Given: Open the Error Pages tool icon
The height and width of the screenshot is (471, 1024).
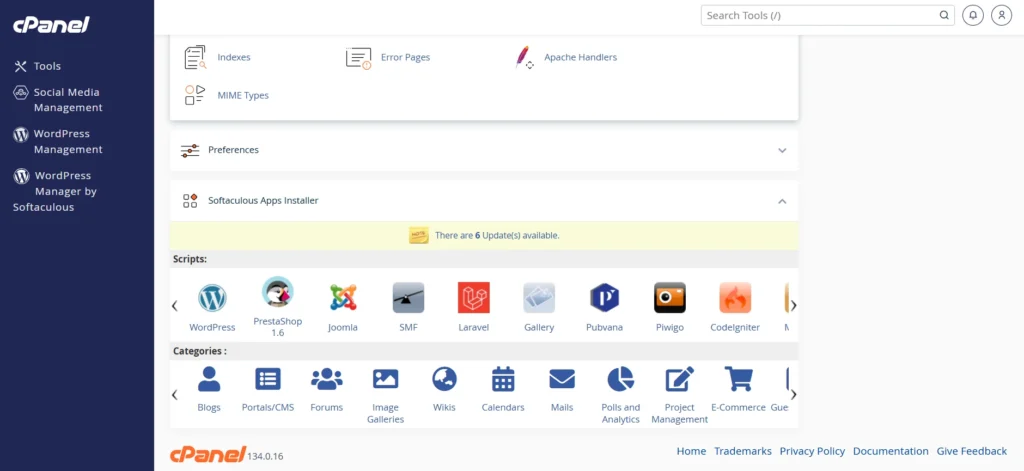Looking at the screenshot, I should (x=358, y=57).
